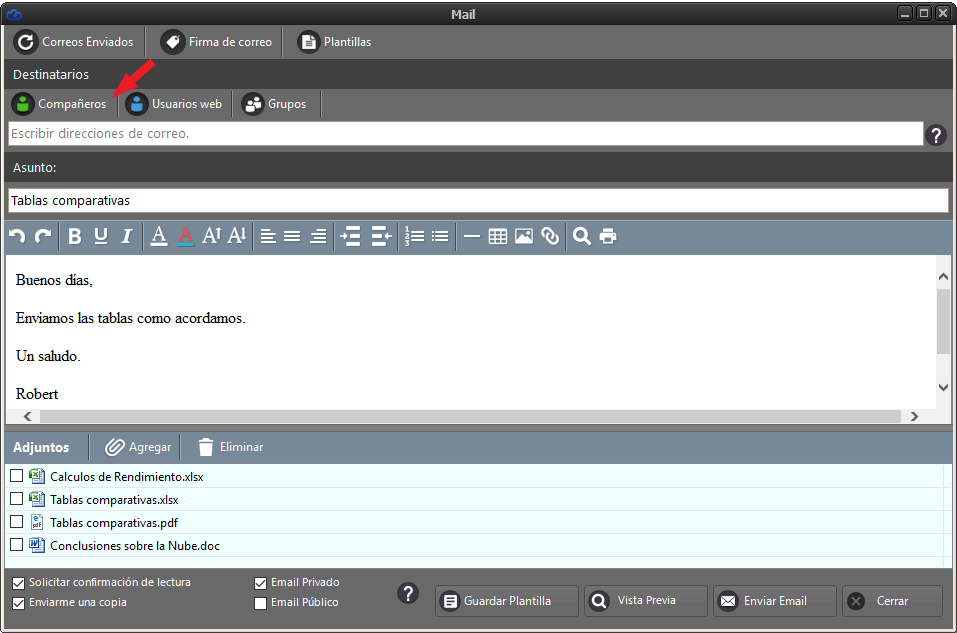Enable the Email Público checkbox
Image resolution: width=957 pixels, height=633 pixels.
pyautogui.click(x=261, y=603)
